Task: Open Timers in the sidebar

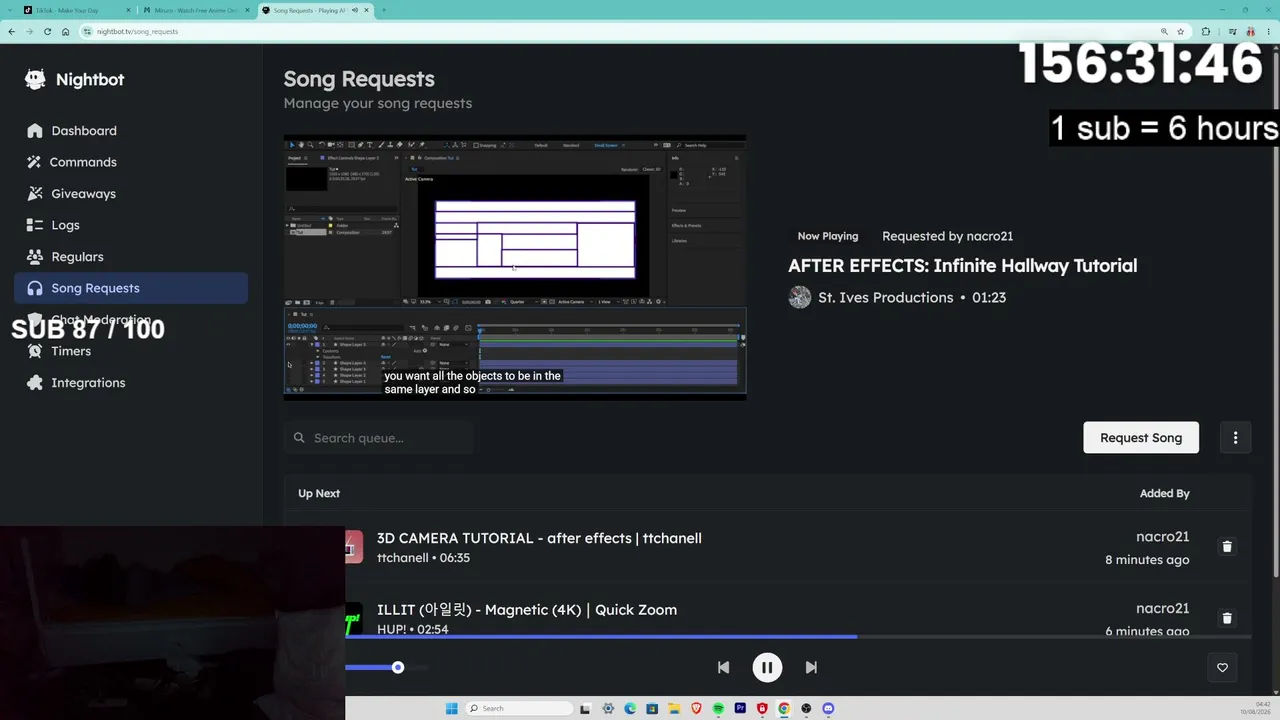Action: coord(131,351)
